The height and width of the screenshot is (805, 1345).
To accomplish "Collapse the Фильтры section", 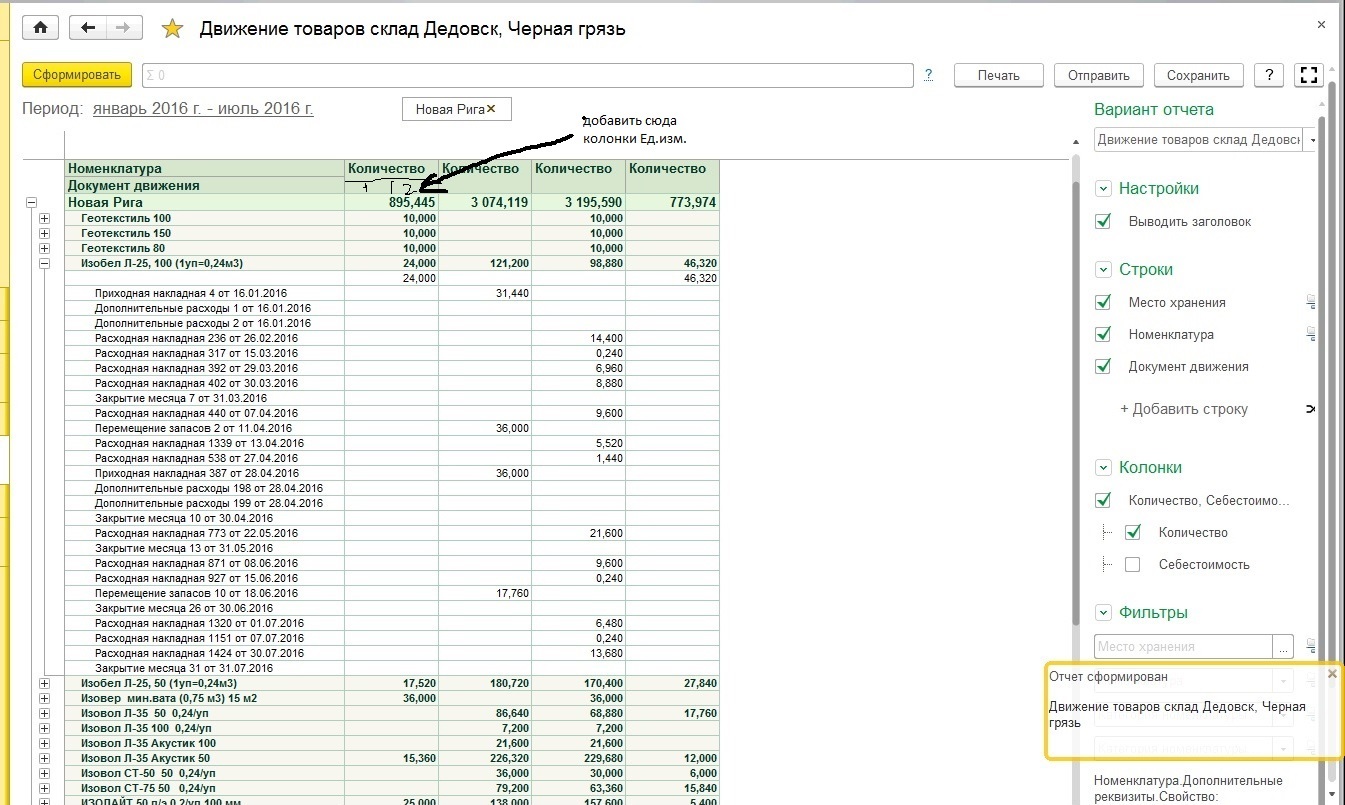I will click(x=1103, y=613).
